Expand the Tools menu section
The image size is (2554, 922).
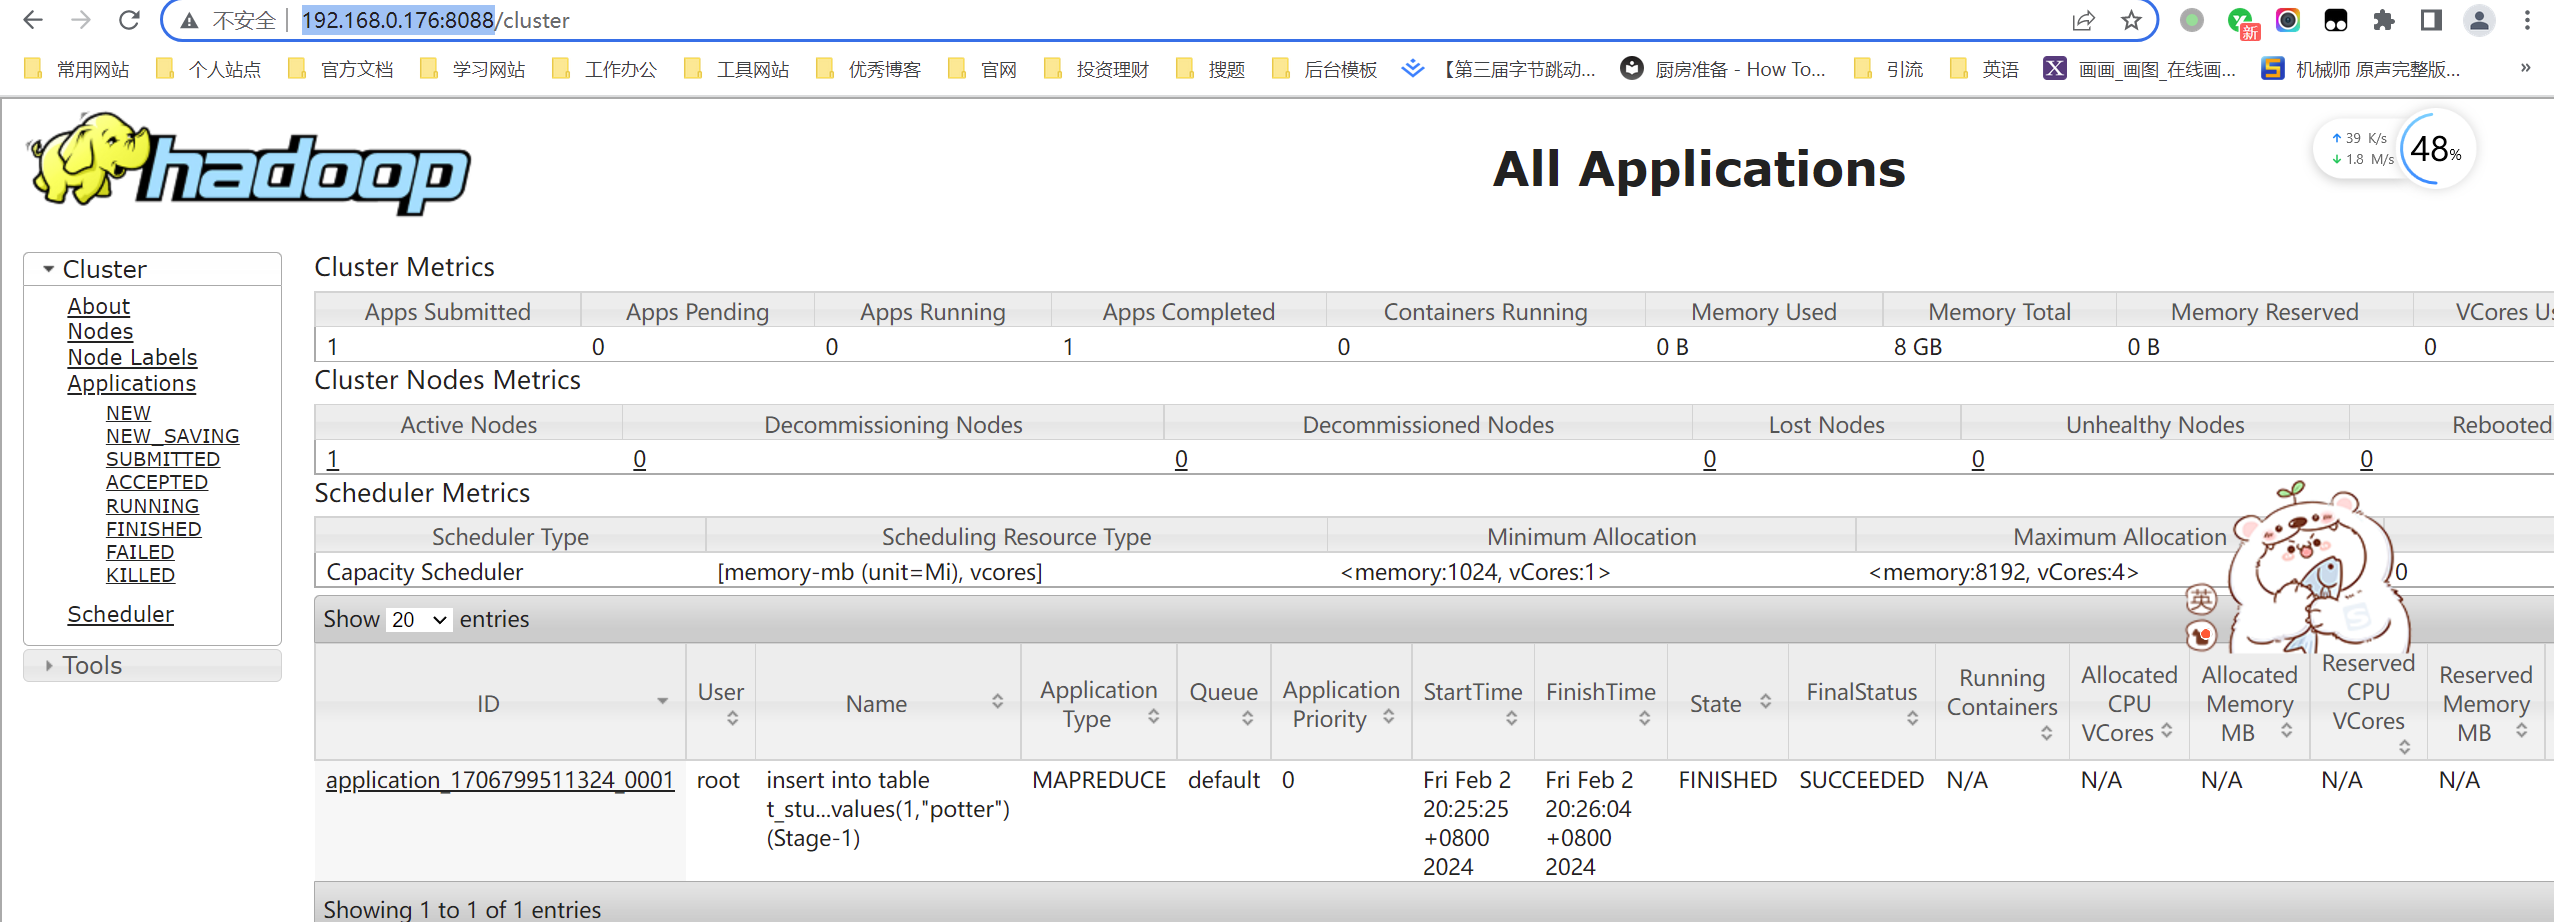click(152, 665)
